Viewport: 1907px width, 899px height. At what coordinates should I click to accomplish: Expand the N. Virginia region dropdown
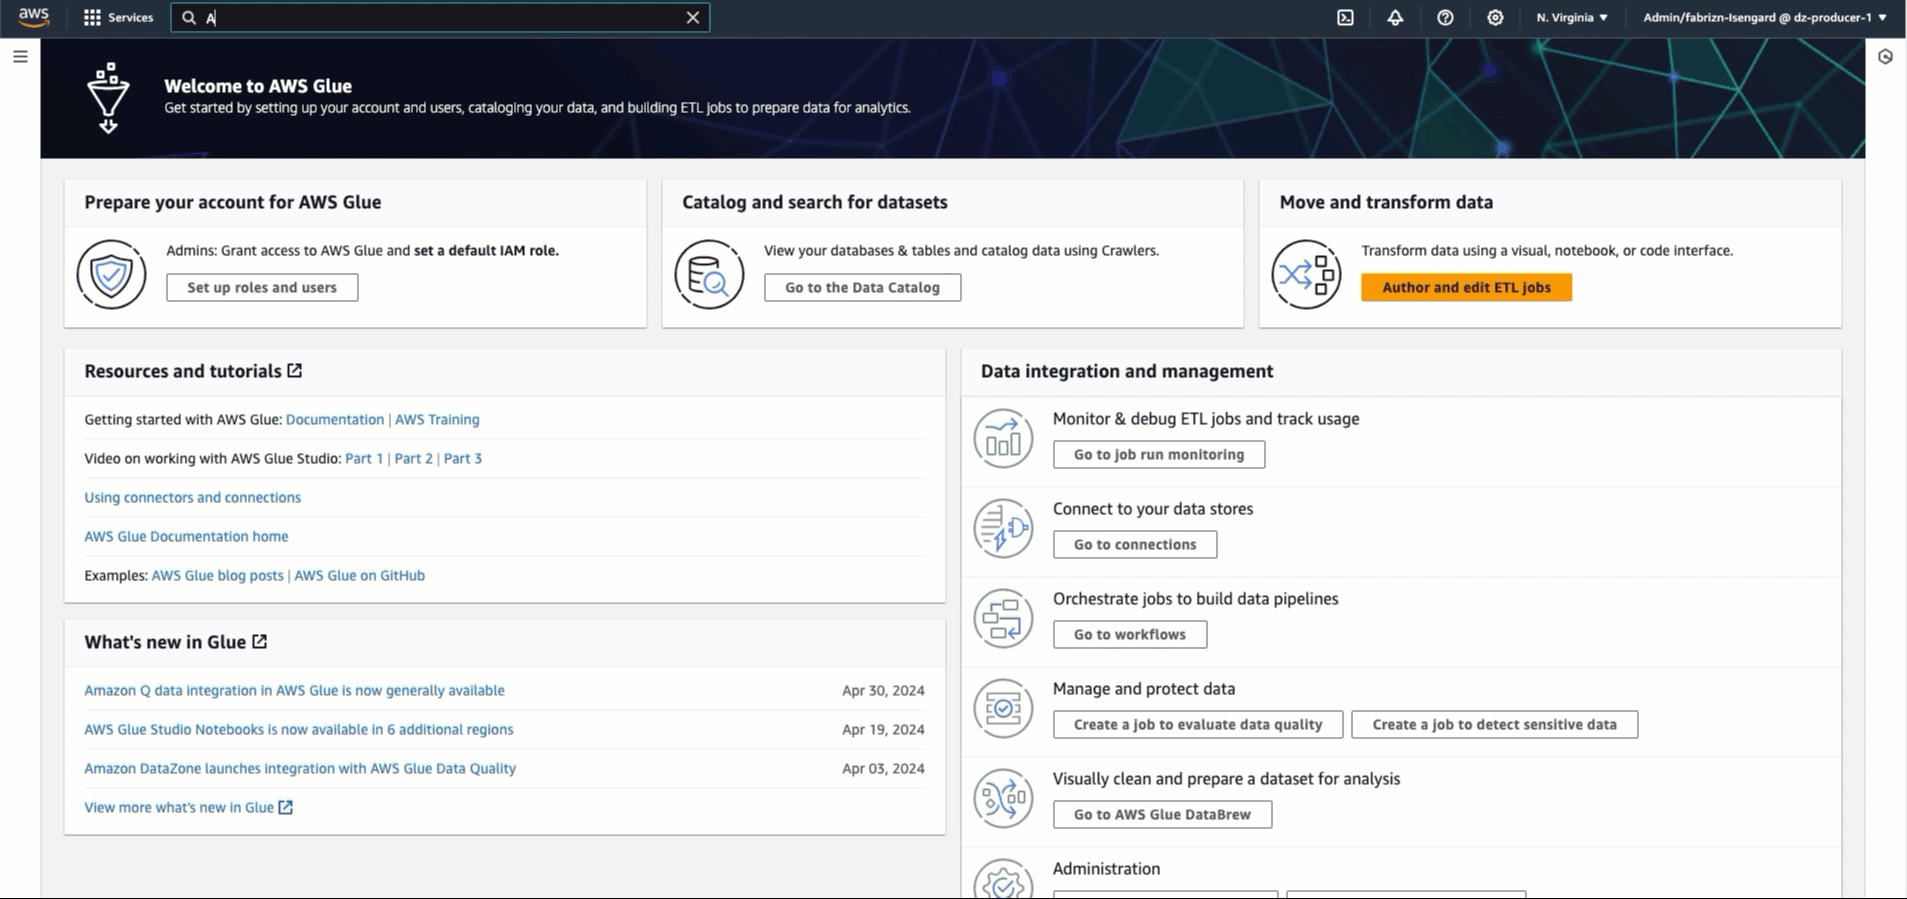1571,17
